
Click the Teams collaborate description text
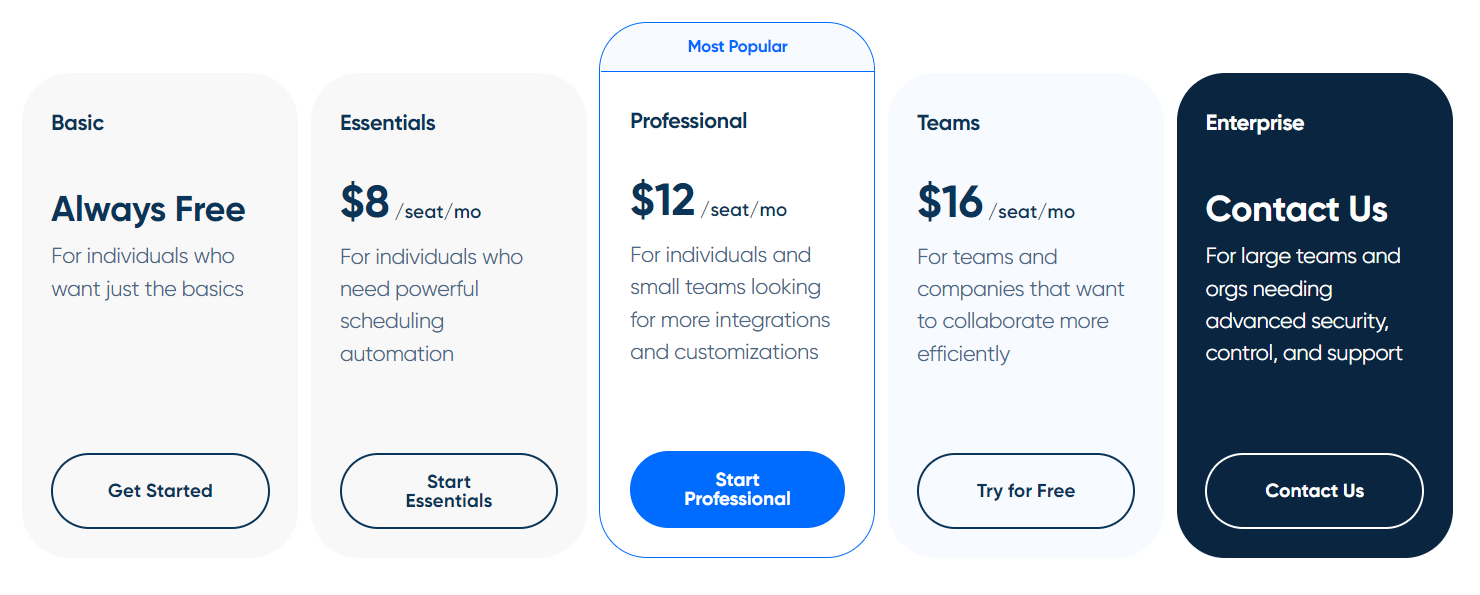coord(1021,305)
